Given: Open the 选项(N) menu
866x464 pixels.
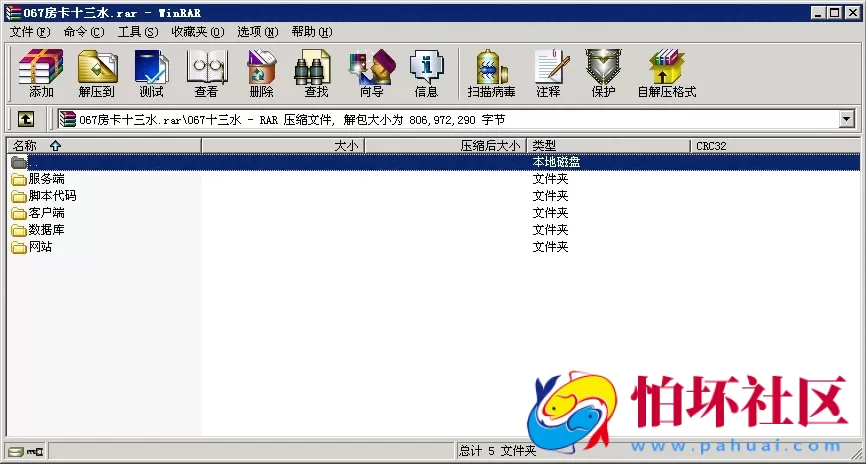Looking at the screenshot, I should click(x=258, y=32).
